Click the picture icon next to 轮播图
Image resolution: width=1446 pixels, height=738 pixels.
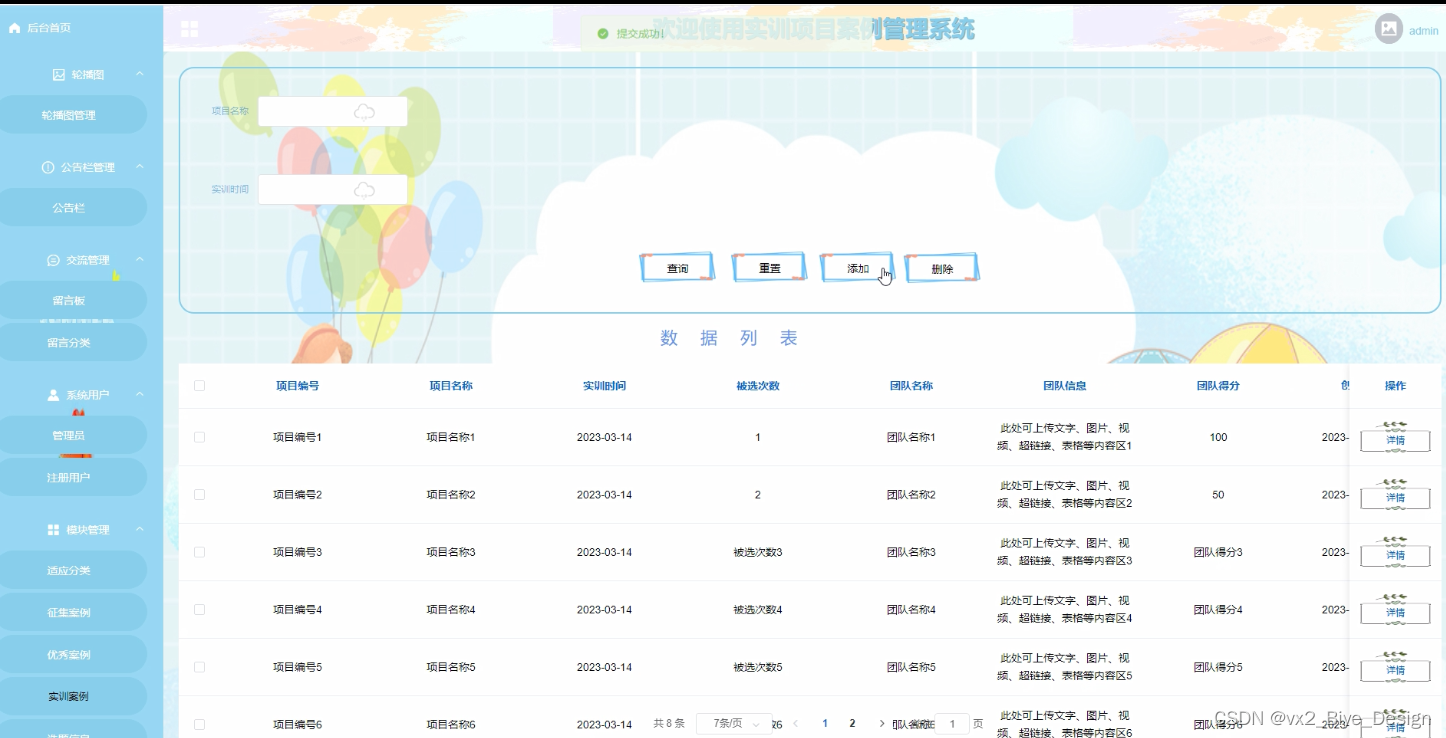click(x=59, y=75)
